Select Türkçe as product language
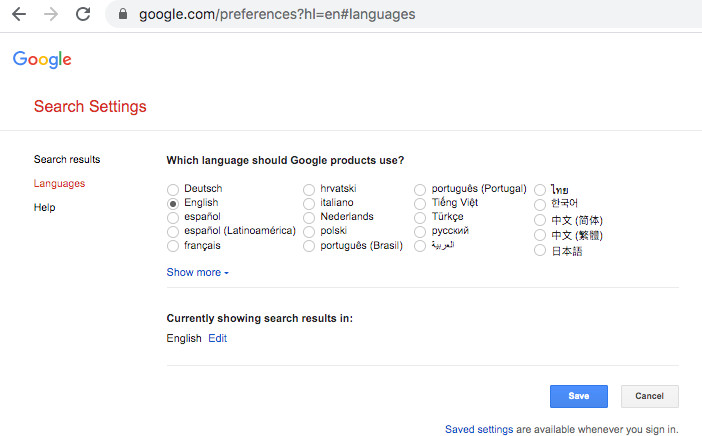The image size is (702, 436). point(420,217)
